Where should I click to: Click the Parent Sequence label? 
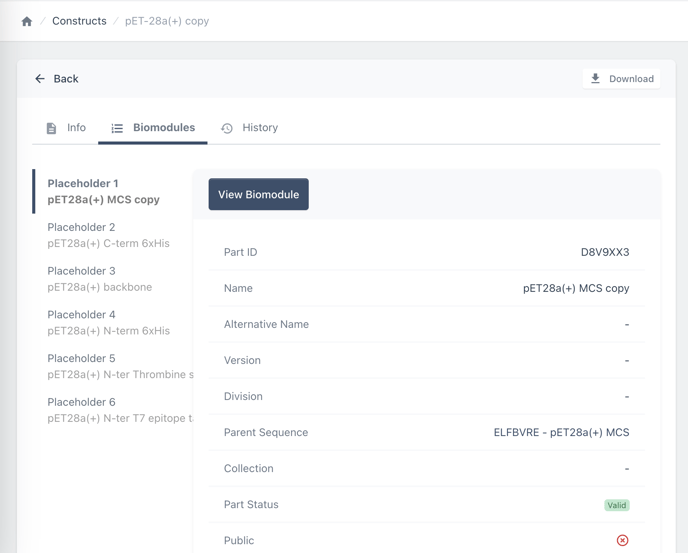(x=266, y=432)
